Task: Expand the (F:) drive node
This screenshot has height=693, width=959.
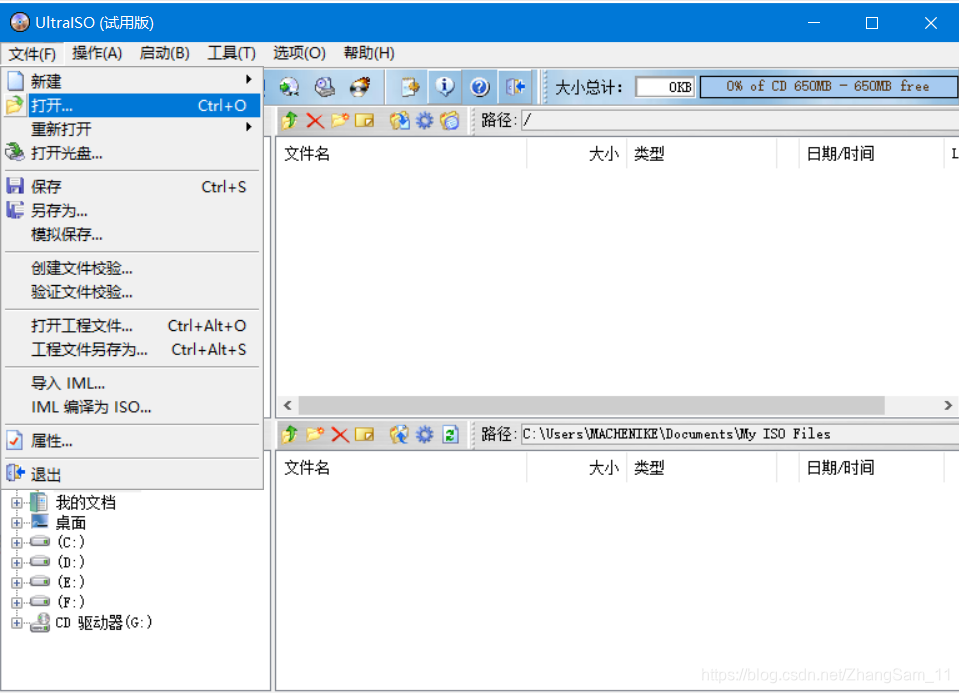Action: click(x=17, y=602)
